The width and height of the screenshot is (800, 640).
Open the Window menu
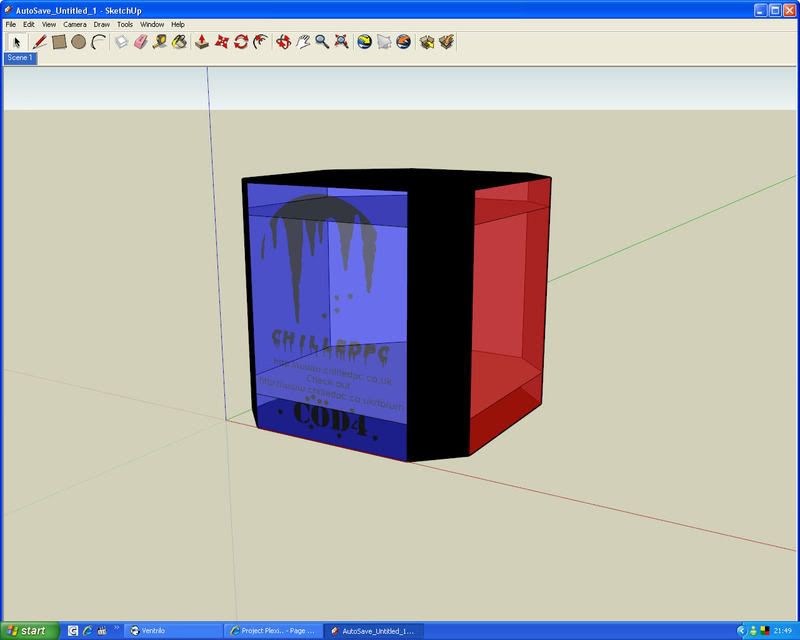[152, 24]
